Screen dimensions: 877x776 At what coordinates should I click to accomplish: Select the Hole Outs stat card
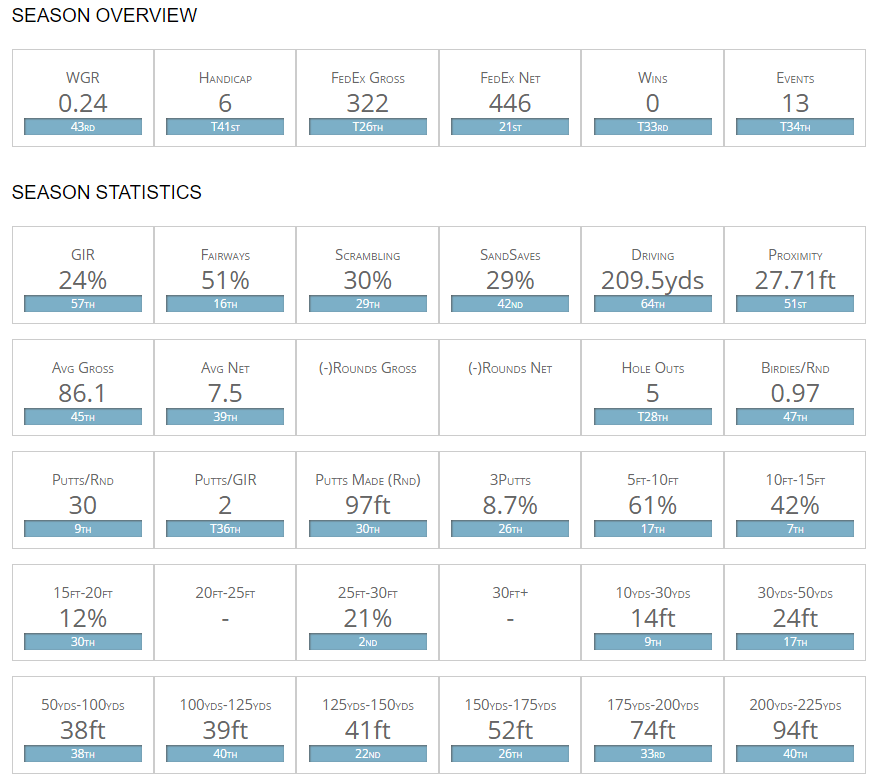click(x=652, y=385)
